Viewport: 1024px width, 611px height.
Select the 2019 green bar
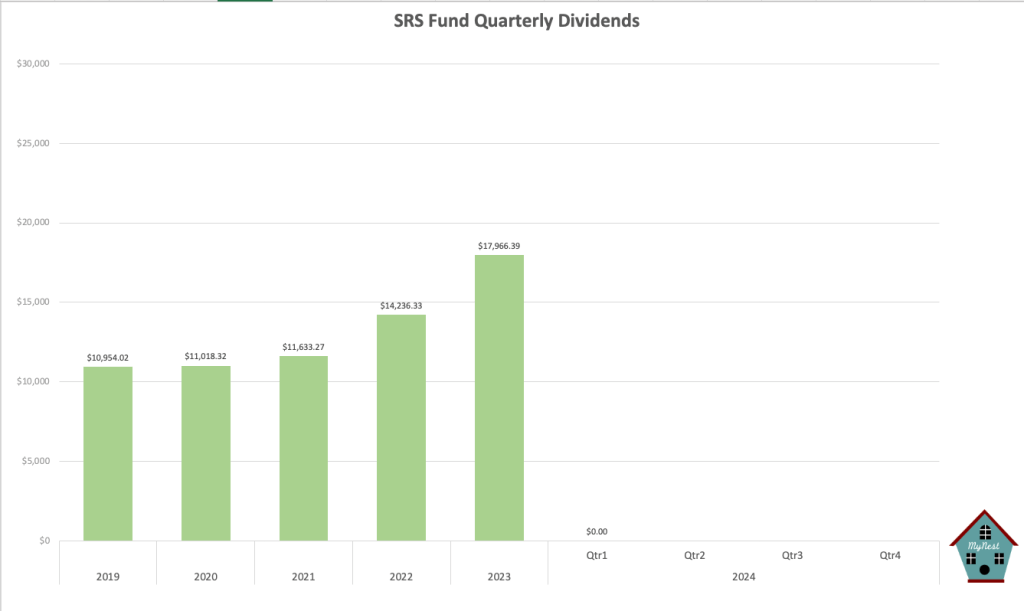pos(108,453)
